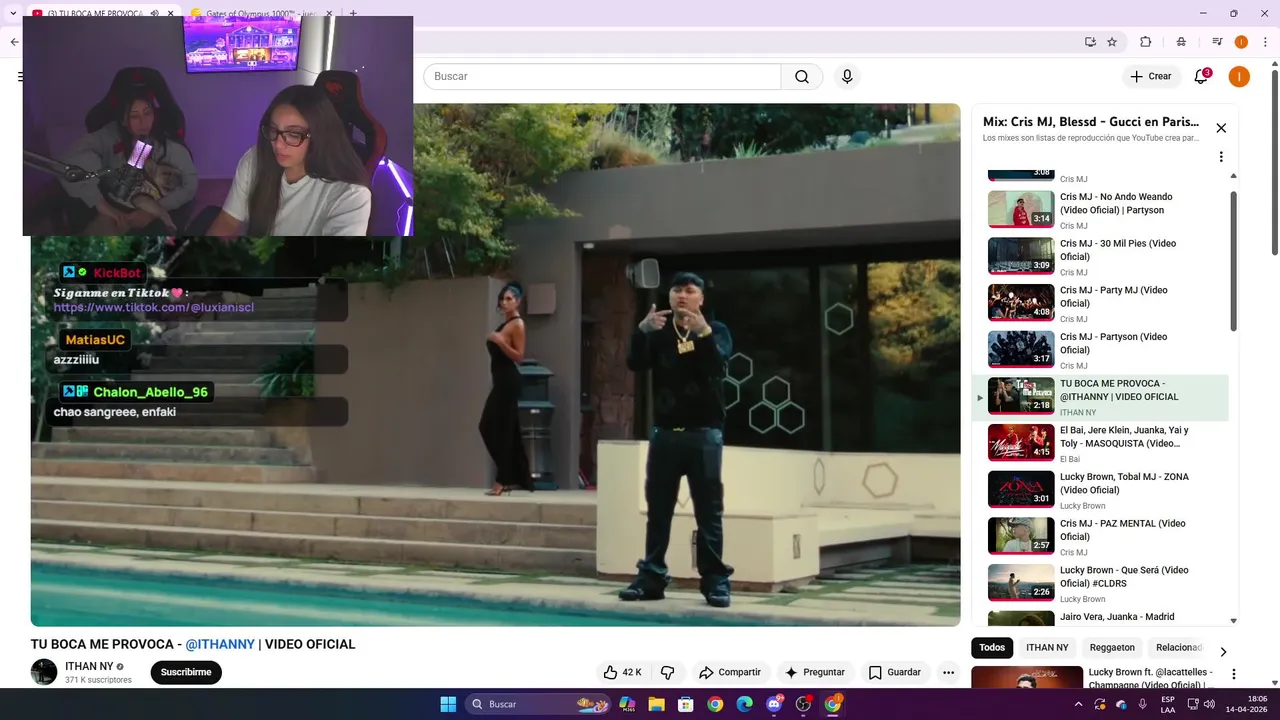Screen dimensions: 1280x720
Task: Click the playlist scrollbar thumb
Action: pos(1233,262)
